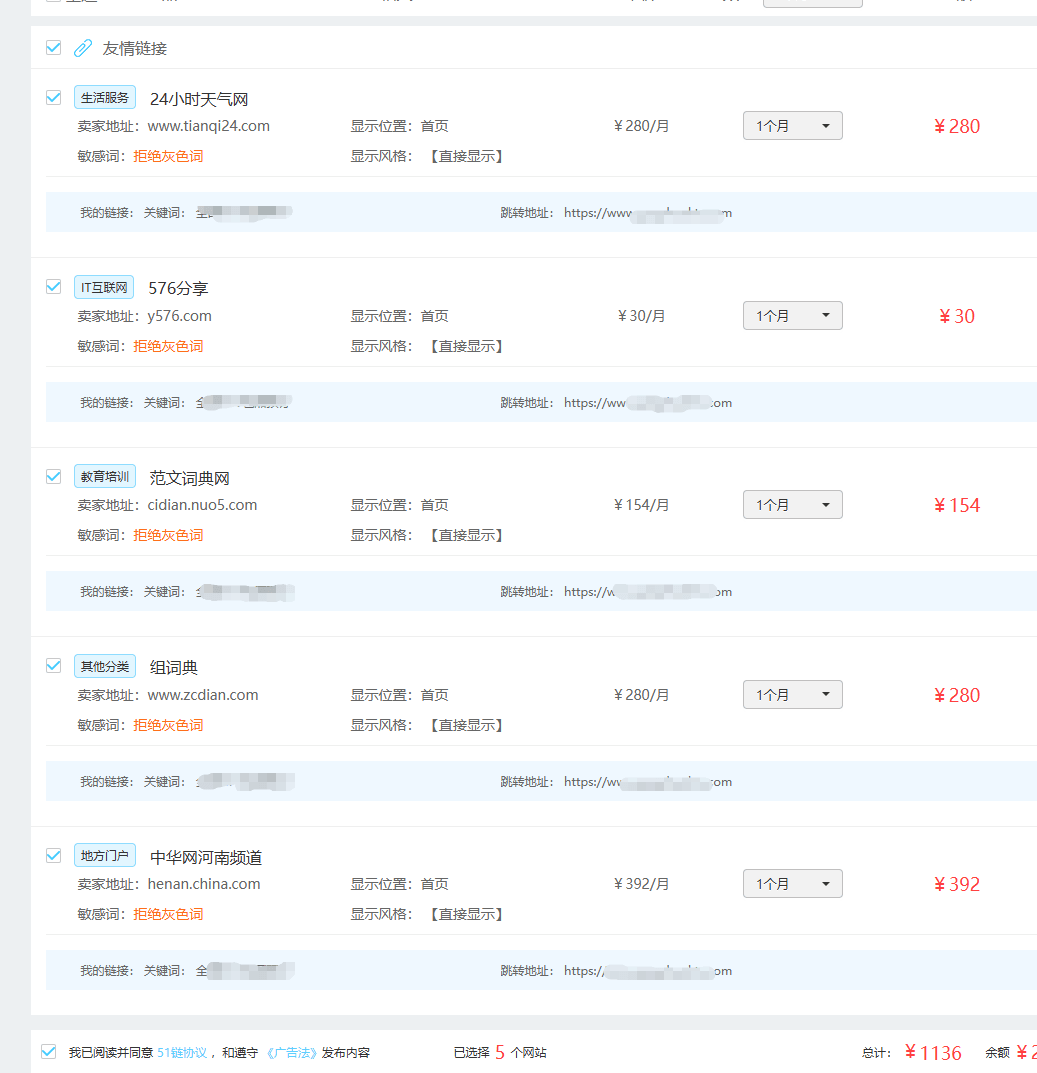
Task: Open the 范文词典网 site title
Action: 190,478
